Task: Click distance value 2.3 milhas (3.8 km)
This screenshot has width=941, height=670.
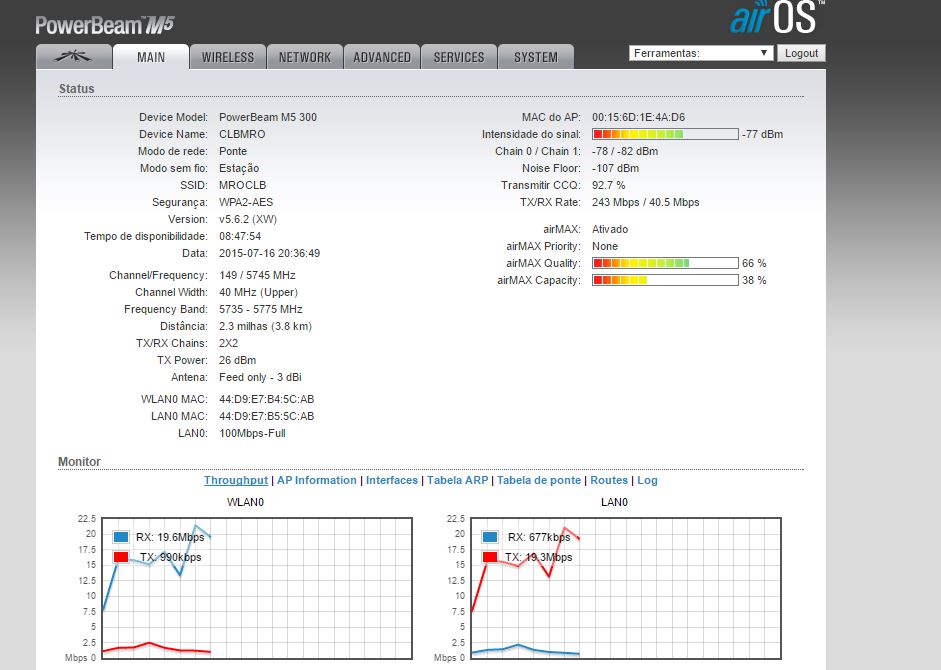Action: (x=265, y=326)
